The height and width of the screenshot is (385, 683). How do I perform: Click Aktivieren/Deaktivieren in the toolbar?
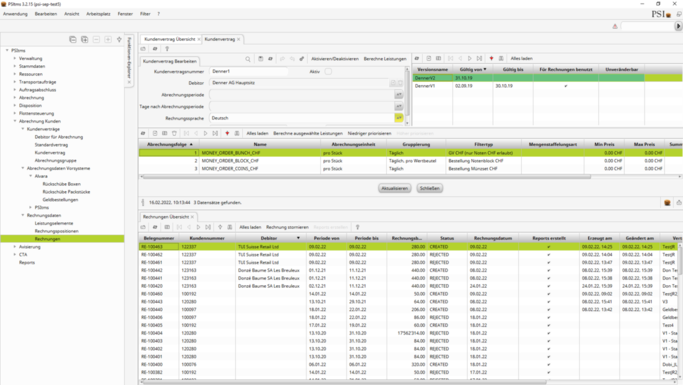pyautogui.click(x=335, y=59)
